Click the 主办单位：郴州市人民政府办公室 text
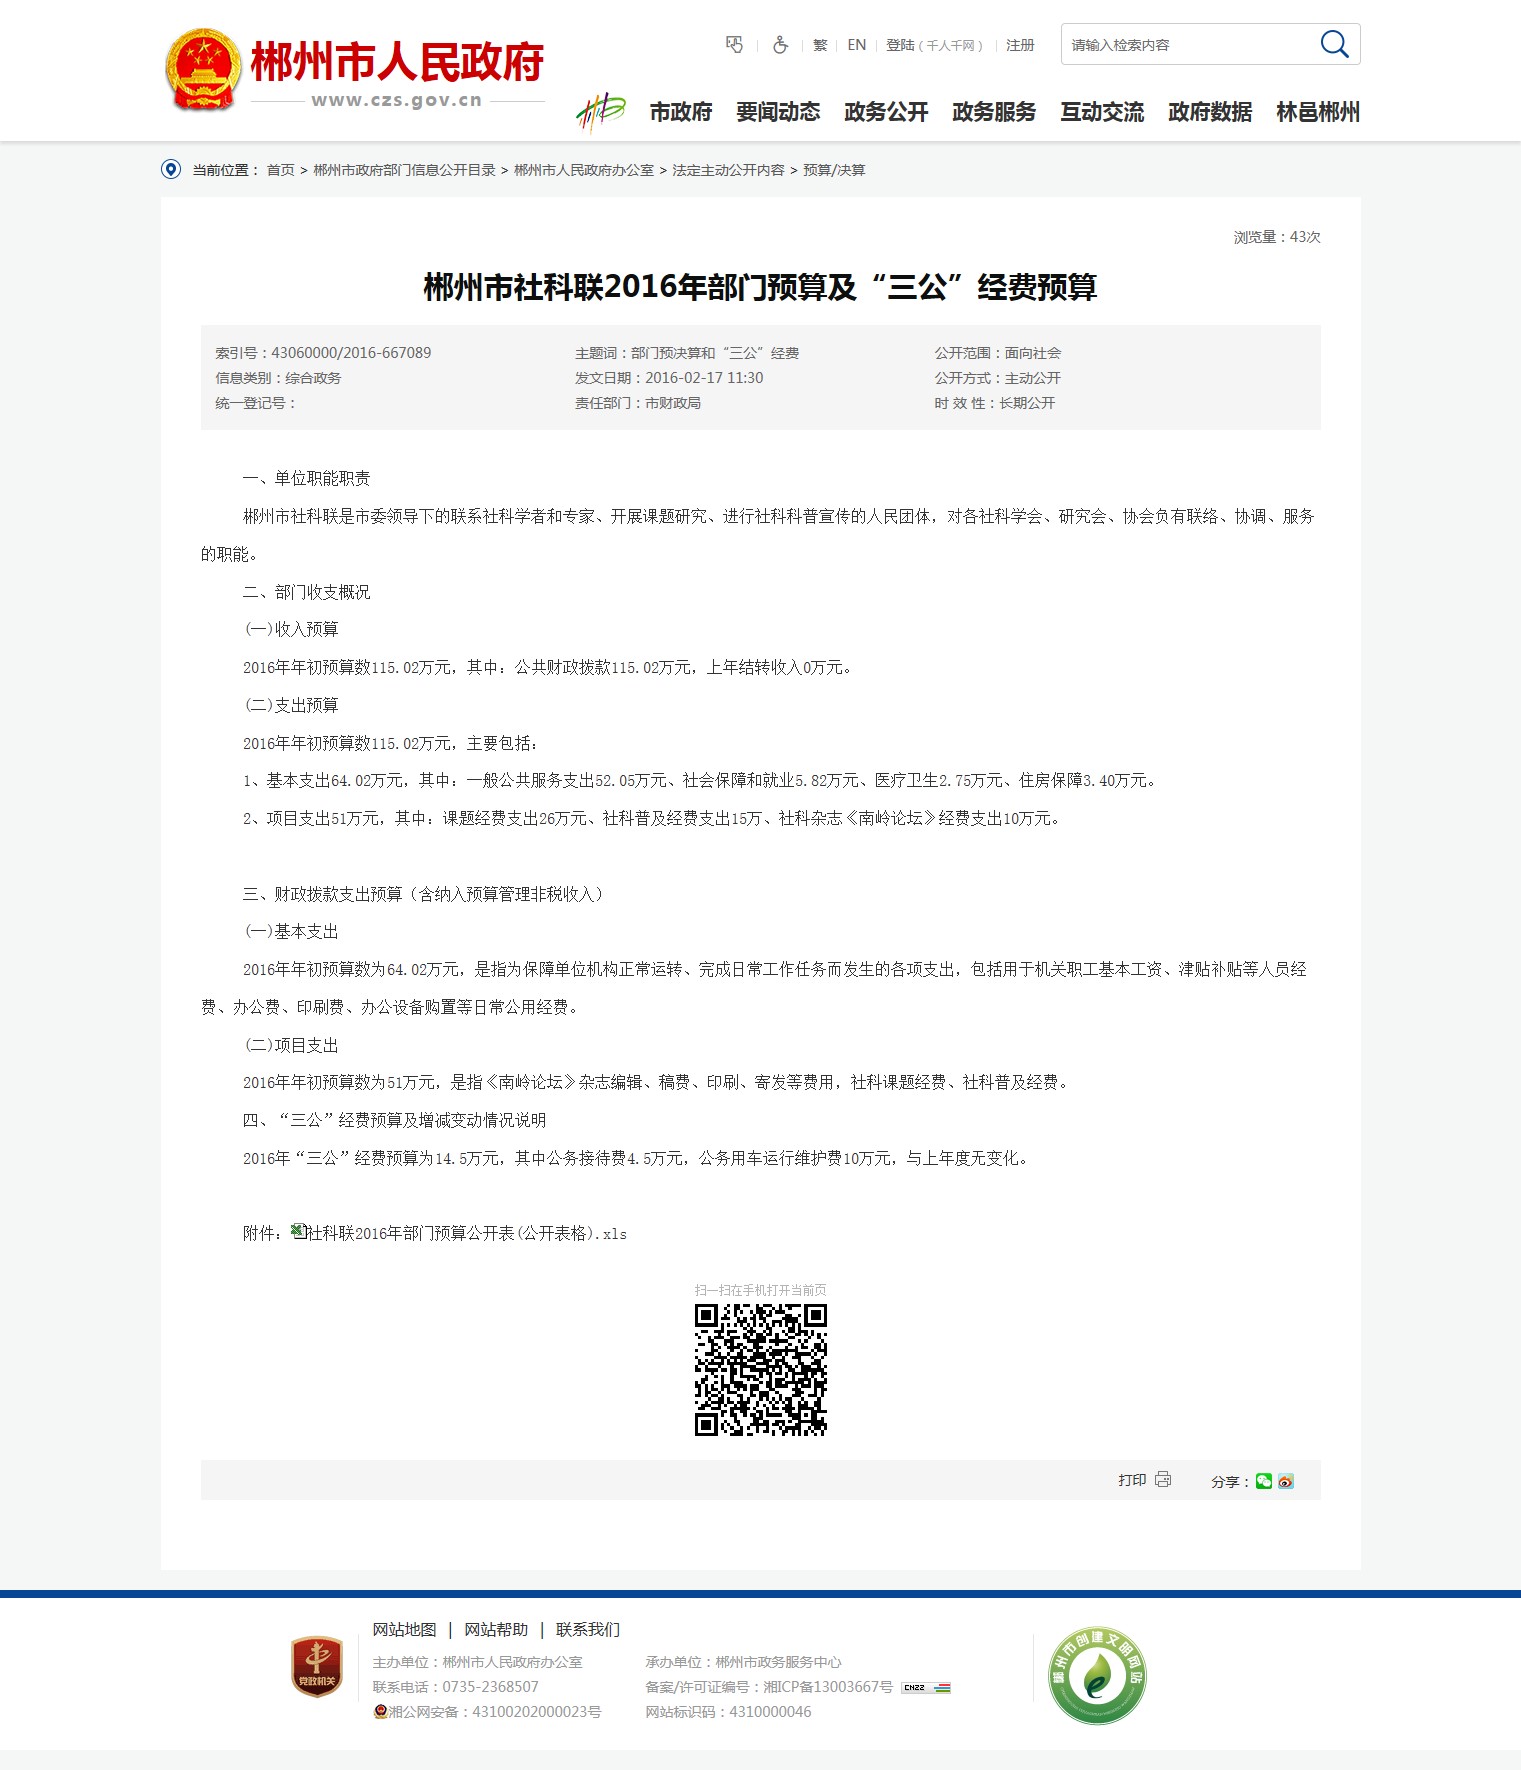Image resolution: width=1521 pixels, height=1770 pixels. (478, 1662)
